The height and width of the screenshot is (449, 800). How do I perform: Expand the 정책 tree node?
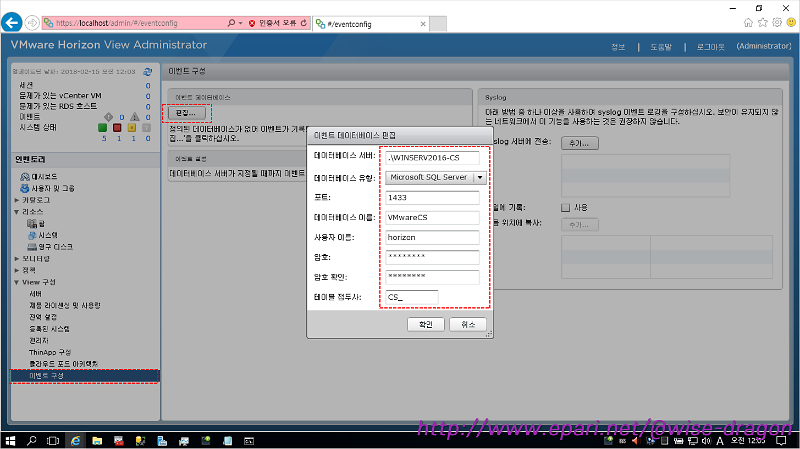[17, 270]
